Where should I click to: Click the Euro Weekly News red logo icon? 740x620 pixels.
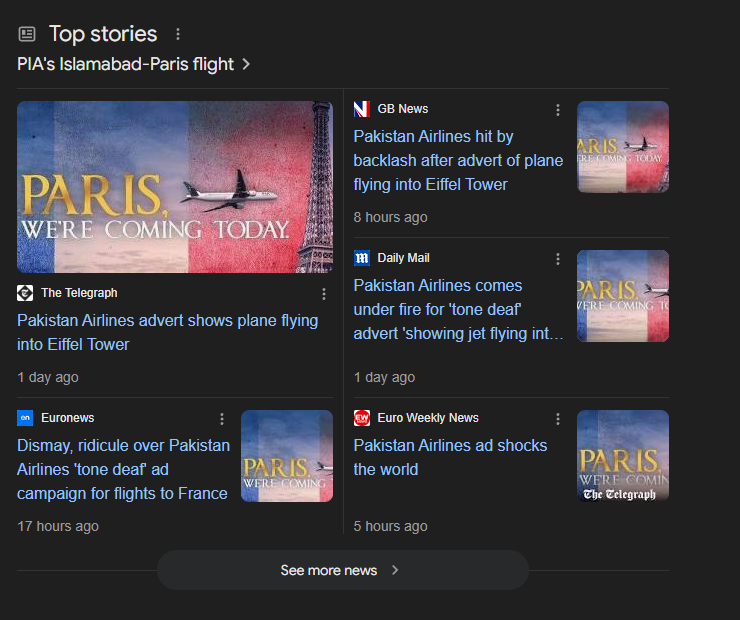tap(362, 418)
